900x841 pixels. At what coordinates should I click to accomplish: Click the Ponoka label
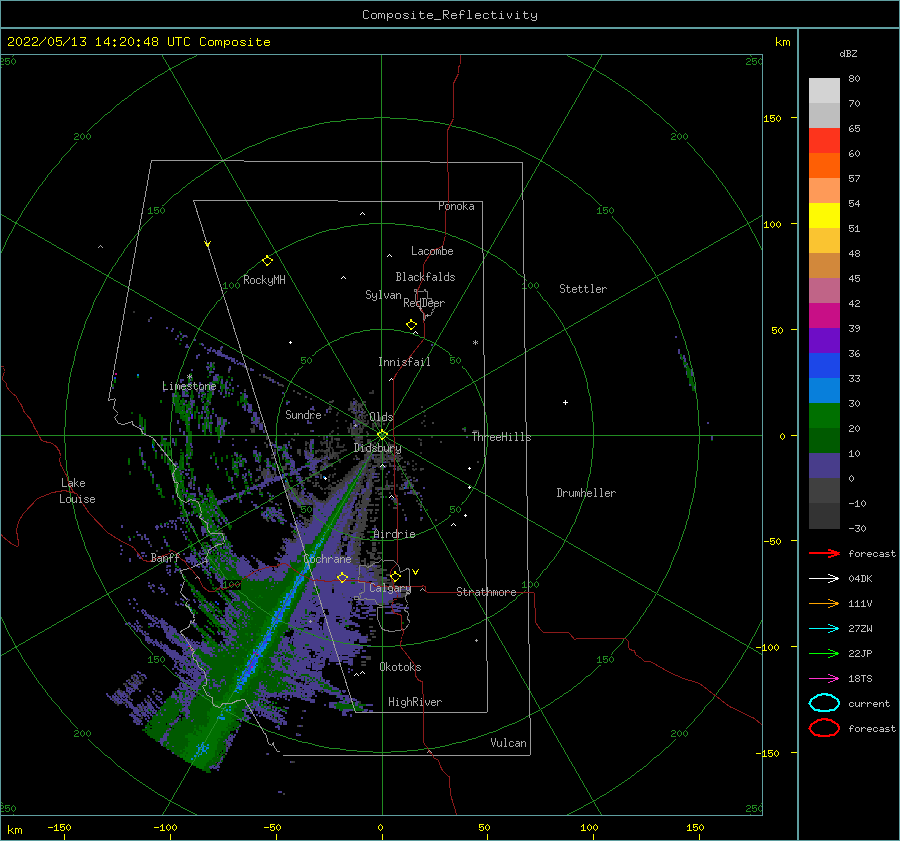point(456,206)
